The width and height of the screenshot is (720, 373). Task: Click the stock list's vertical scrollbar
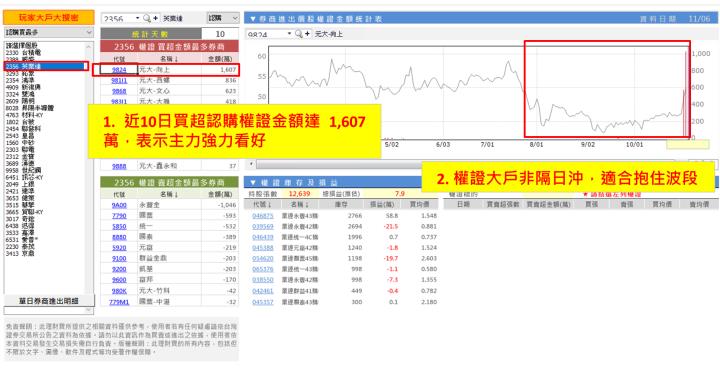coord(89,168)
